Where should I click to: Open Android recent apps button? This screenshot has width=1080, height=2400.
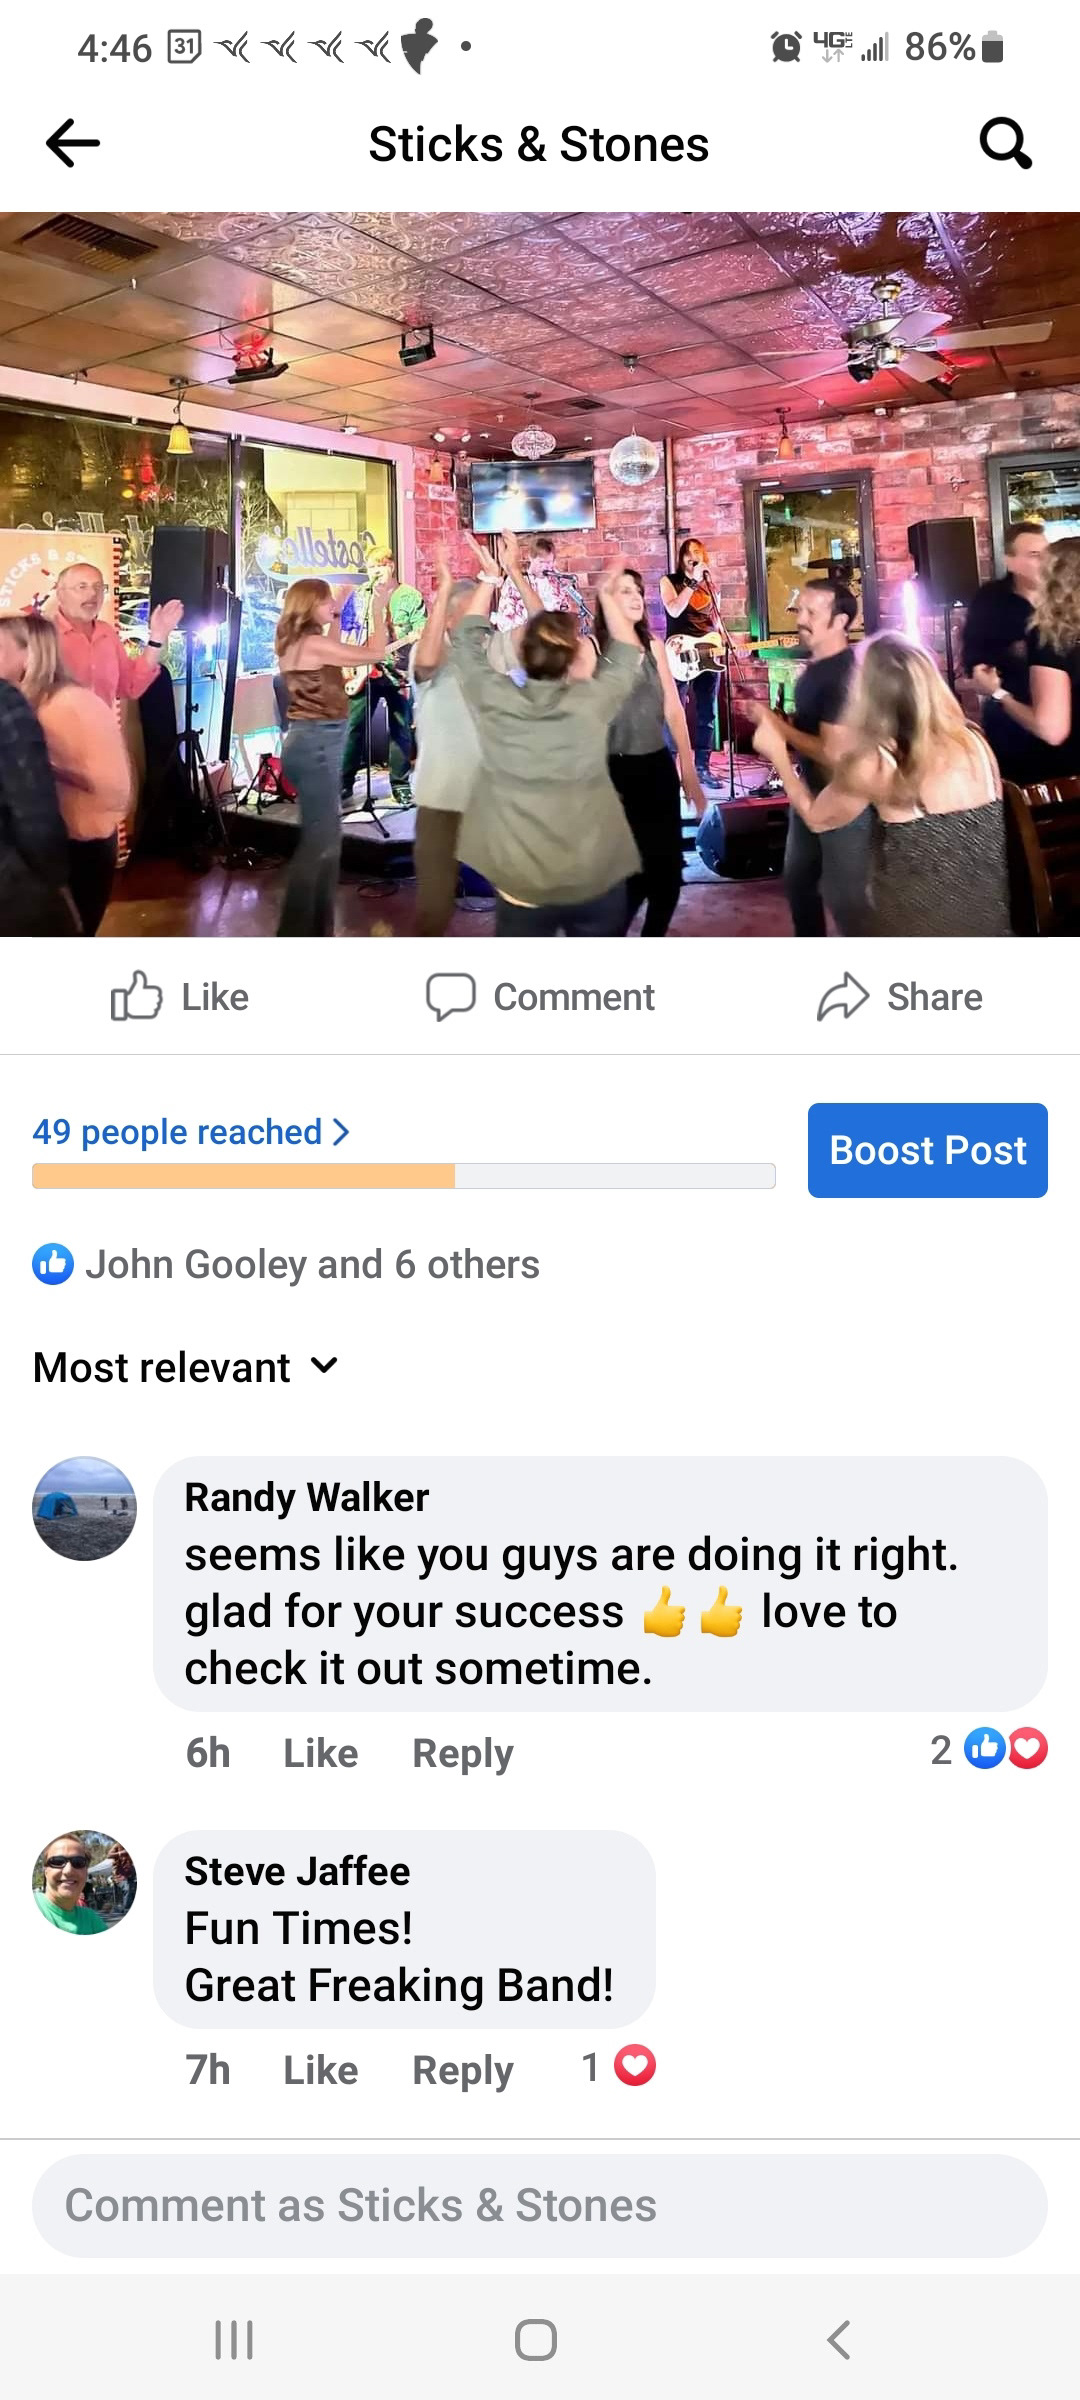click(x=234, y=2340)
